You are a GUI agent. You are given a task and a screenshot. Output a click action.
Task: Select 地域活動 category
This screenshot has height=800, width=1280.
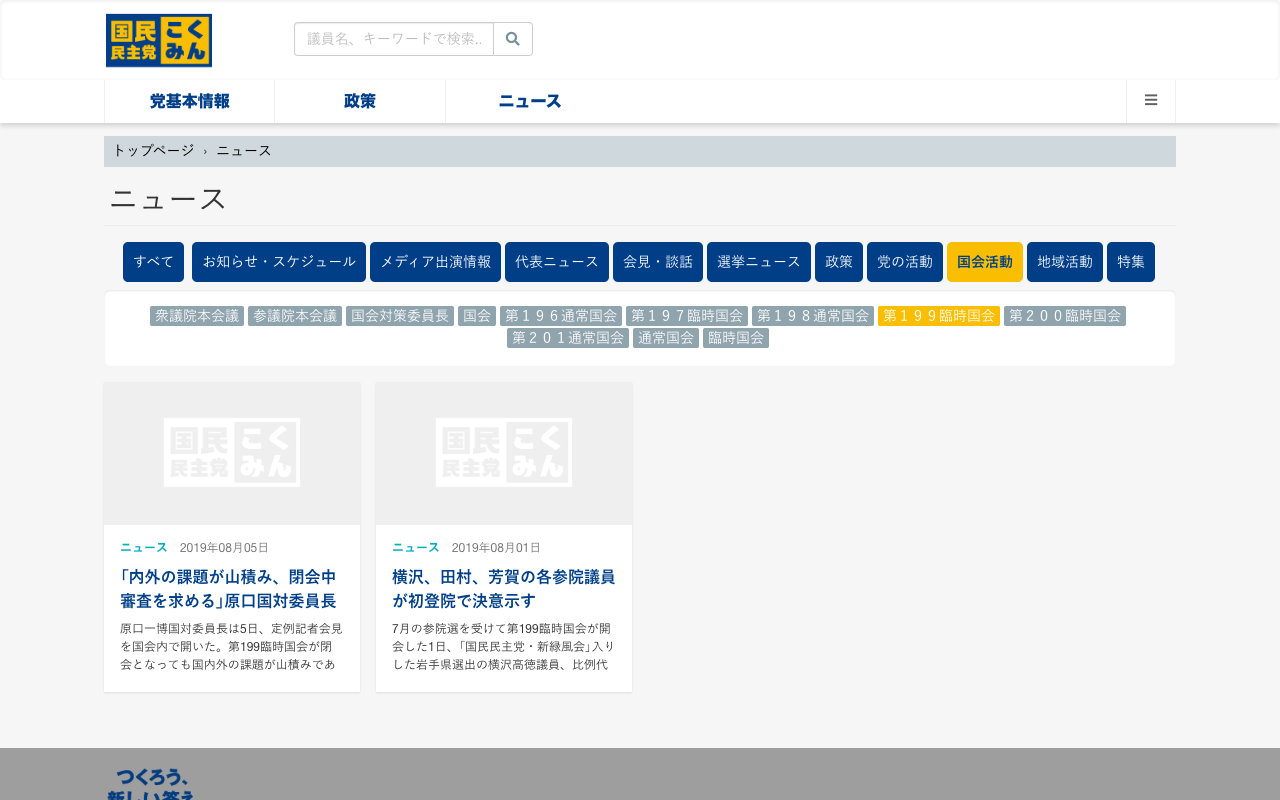pyautogui.click(x=1065, y=262)
